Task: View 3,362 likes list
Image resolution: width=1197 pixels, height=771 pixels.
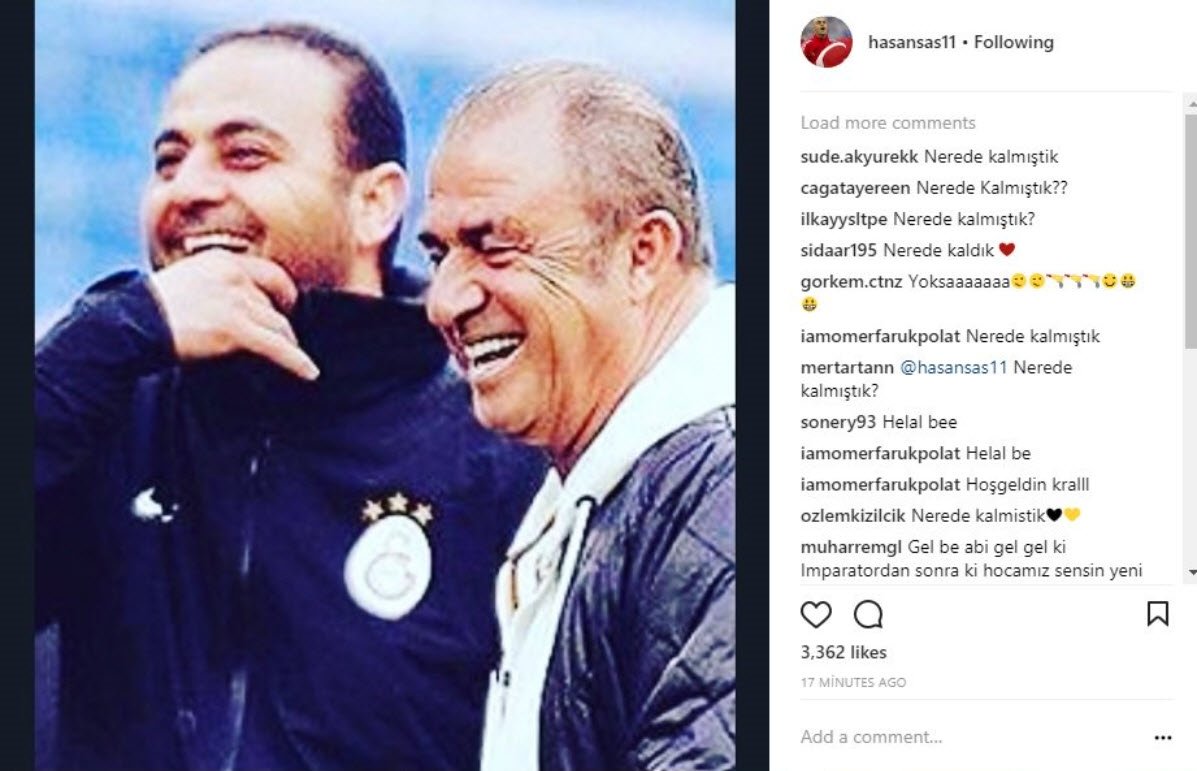Action: pos(844,652)
